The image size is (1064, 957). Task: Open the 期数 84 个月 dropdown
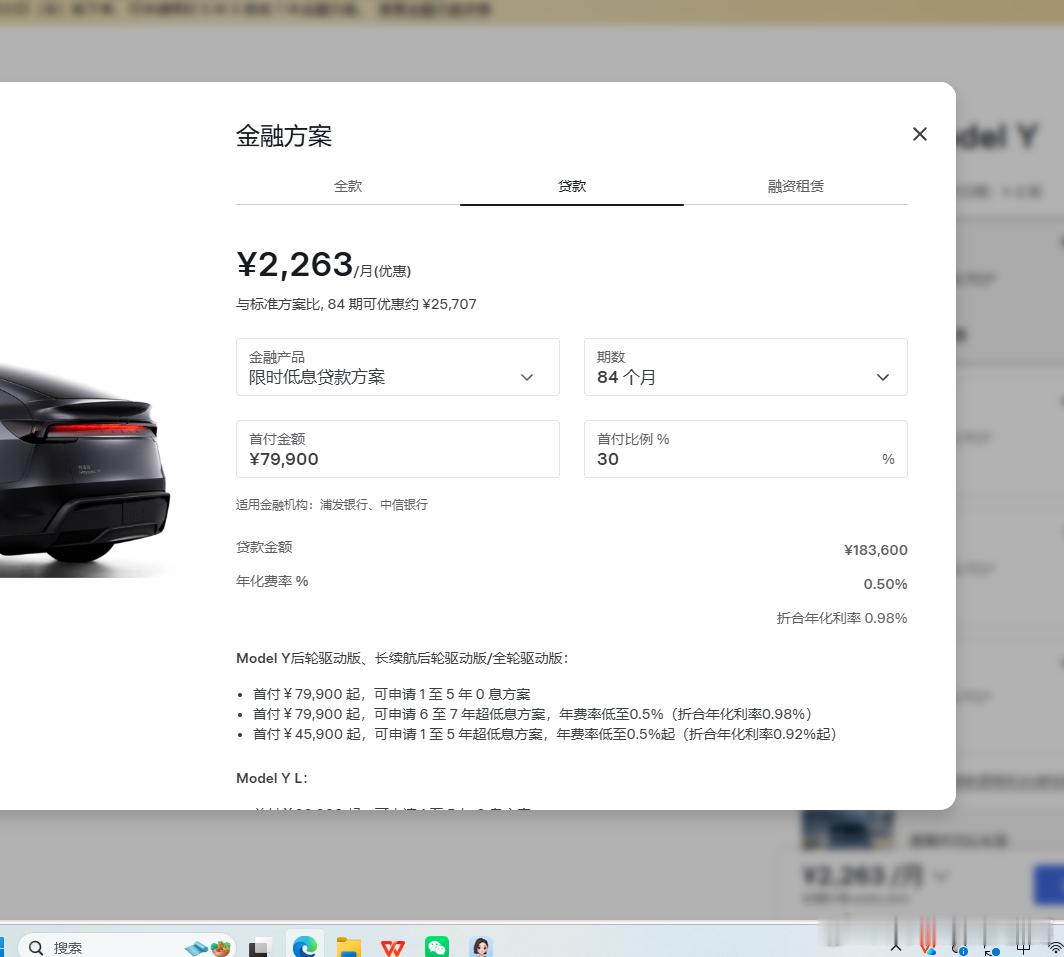[746, 367]
